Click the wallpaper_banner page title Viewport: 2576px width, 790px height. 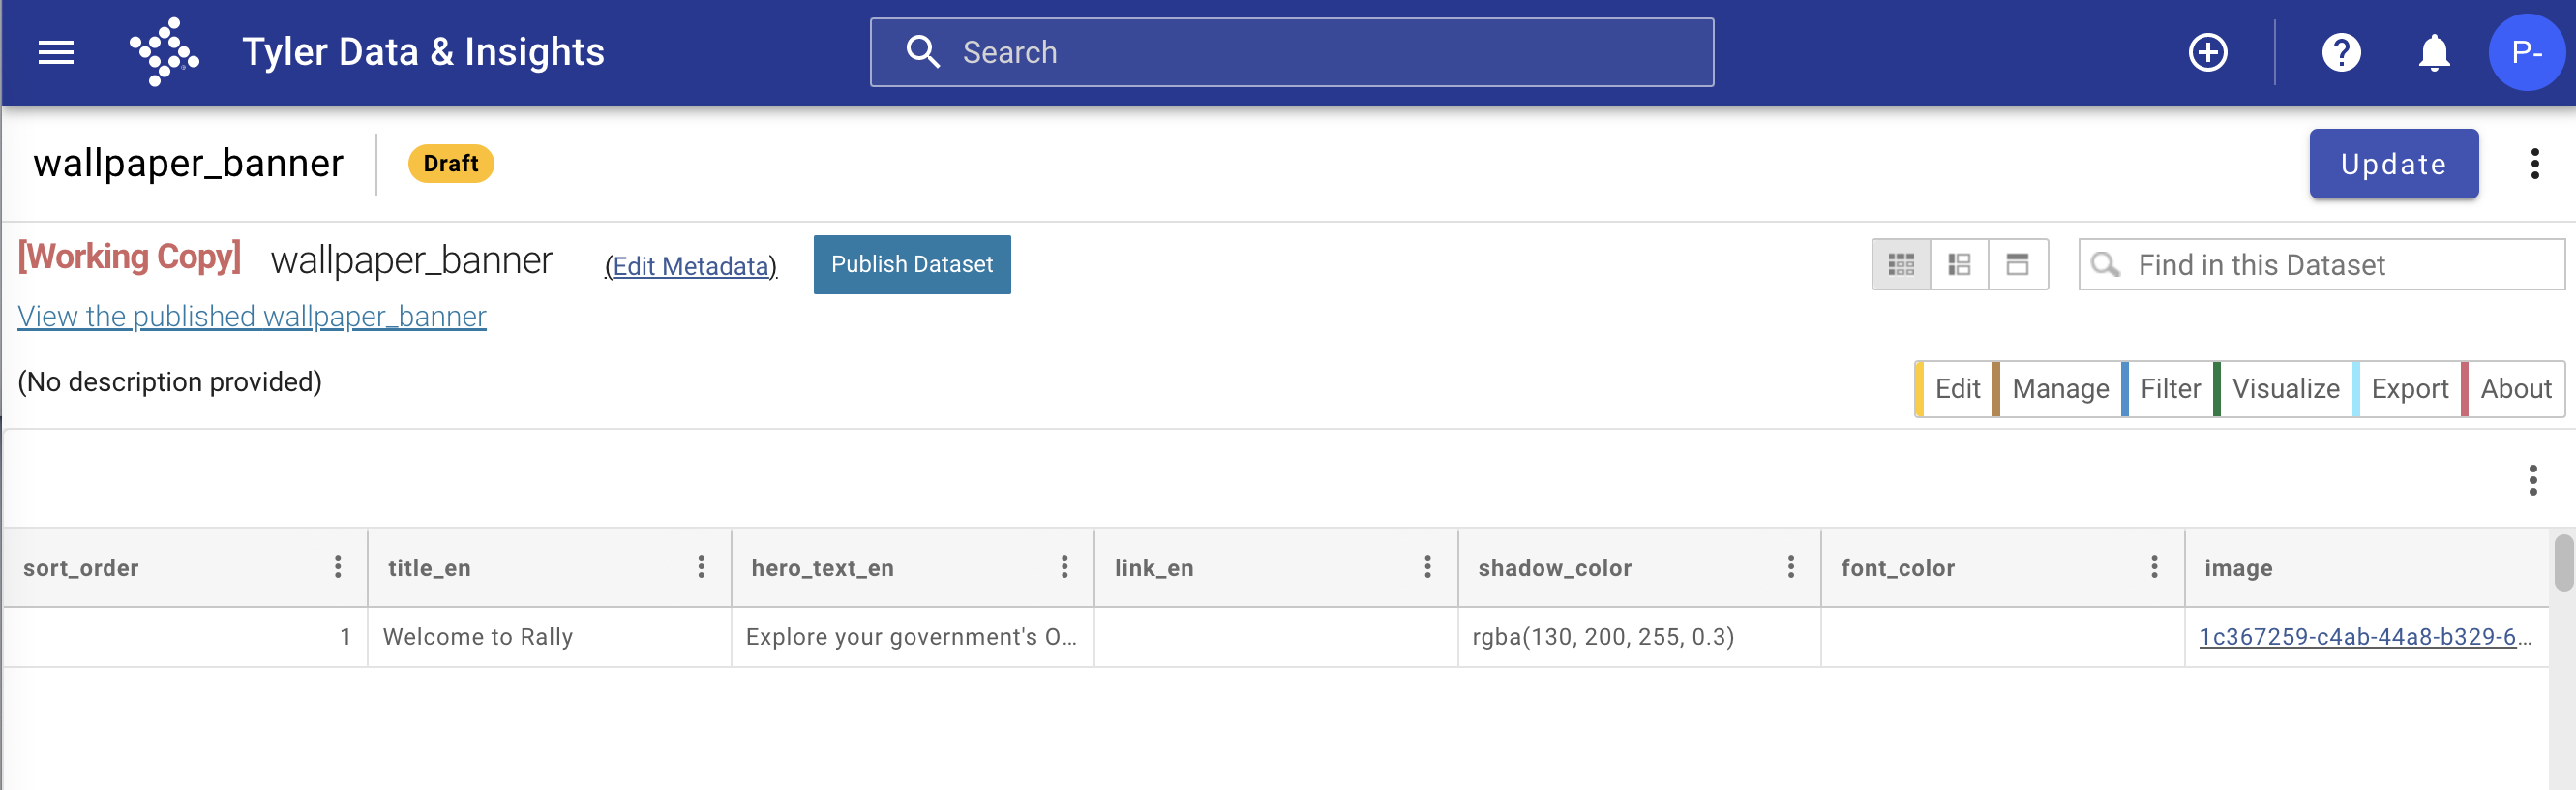[x=188, y=163]
